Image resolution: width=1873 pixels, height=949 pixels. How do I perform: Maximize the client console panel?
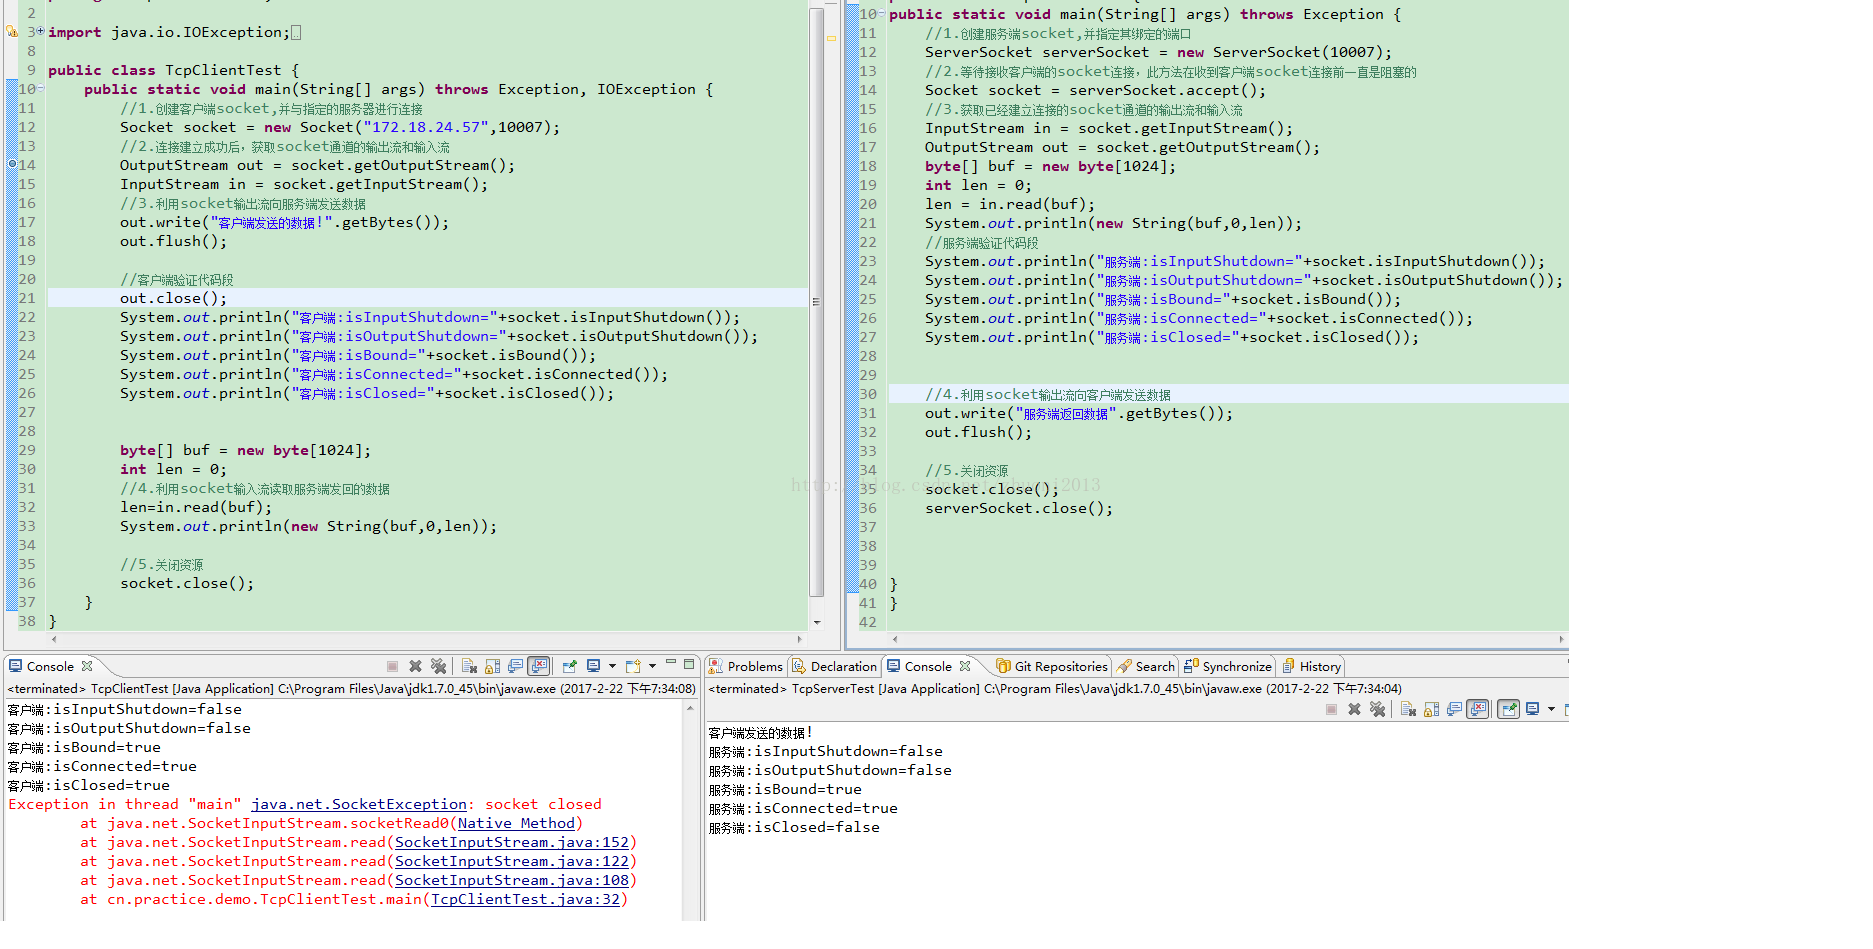pyautogui.click(x=689, y=664)
